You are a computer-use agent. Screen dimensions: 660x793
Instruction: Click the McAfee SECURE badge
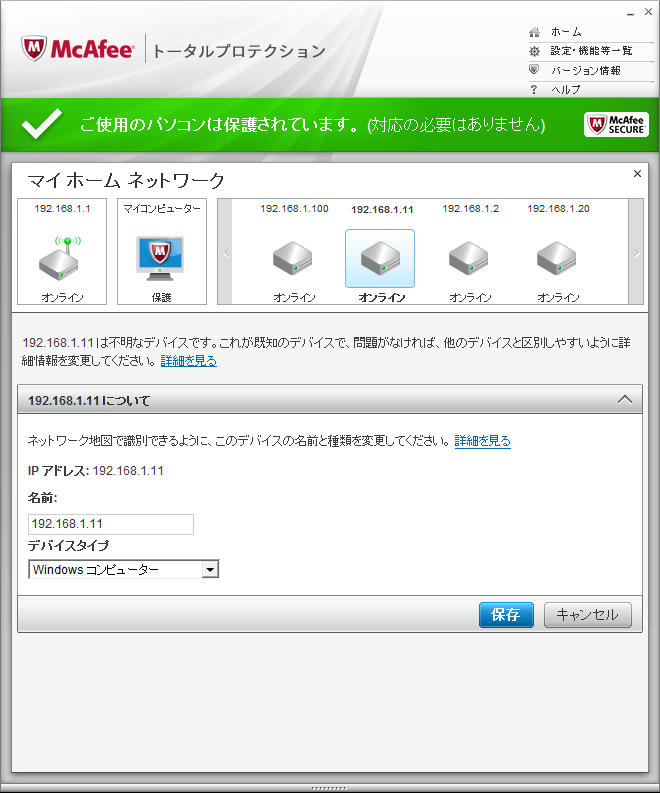coord(616,124)
